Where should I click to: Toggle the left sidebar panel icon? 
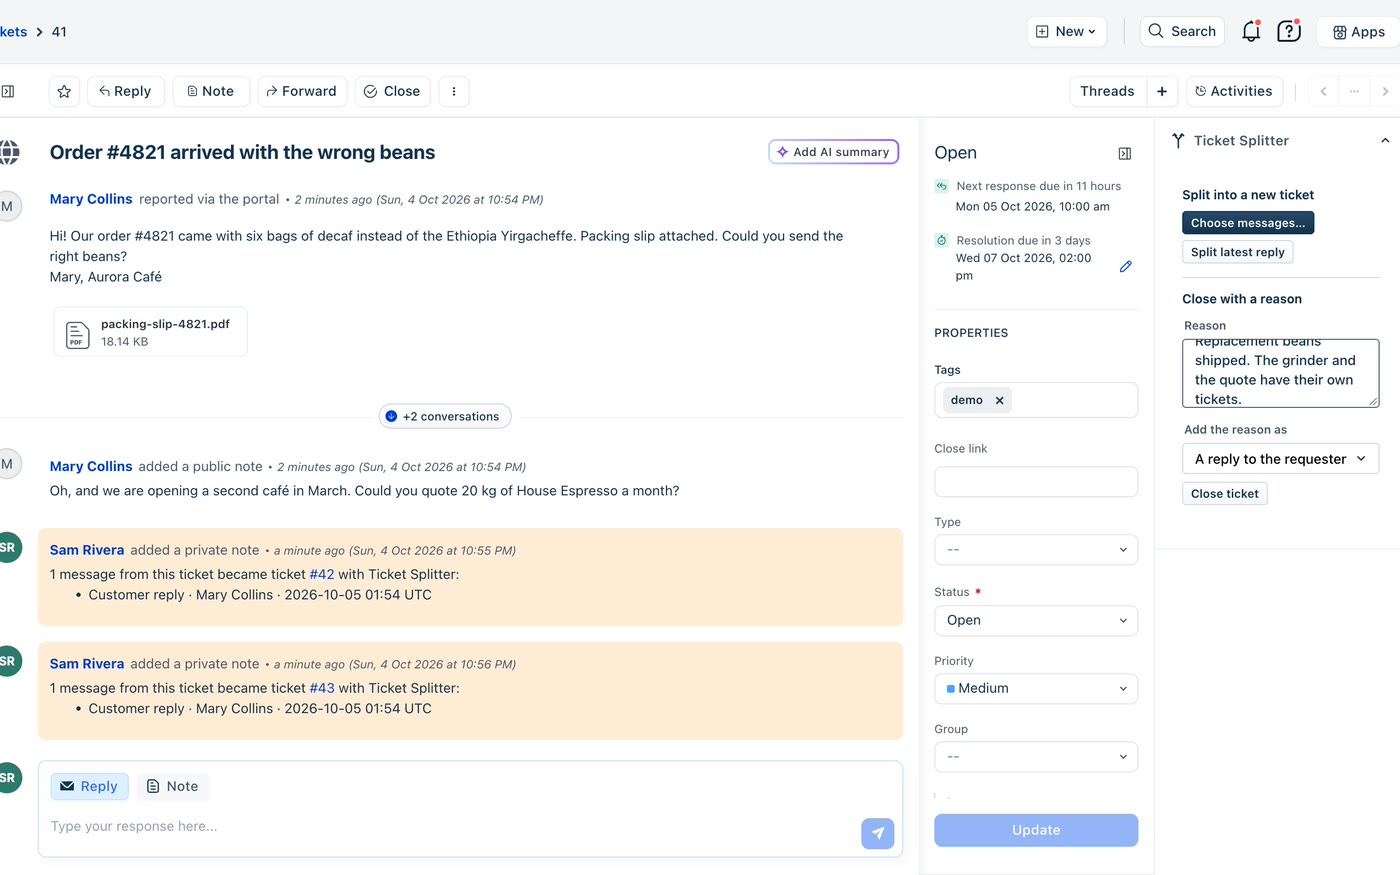click(x=8, y=91)
